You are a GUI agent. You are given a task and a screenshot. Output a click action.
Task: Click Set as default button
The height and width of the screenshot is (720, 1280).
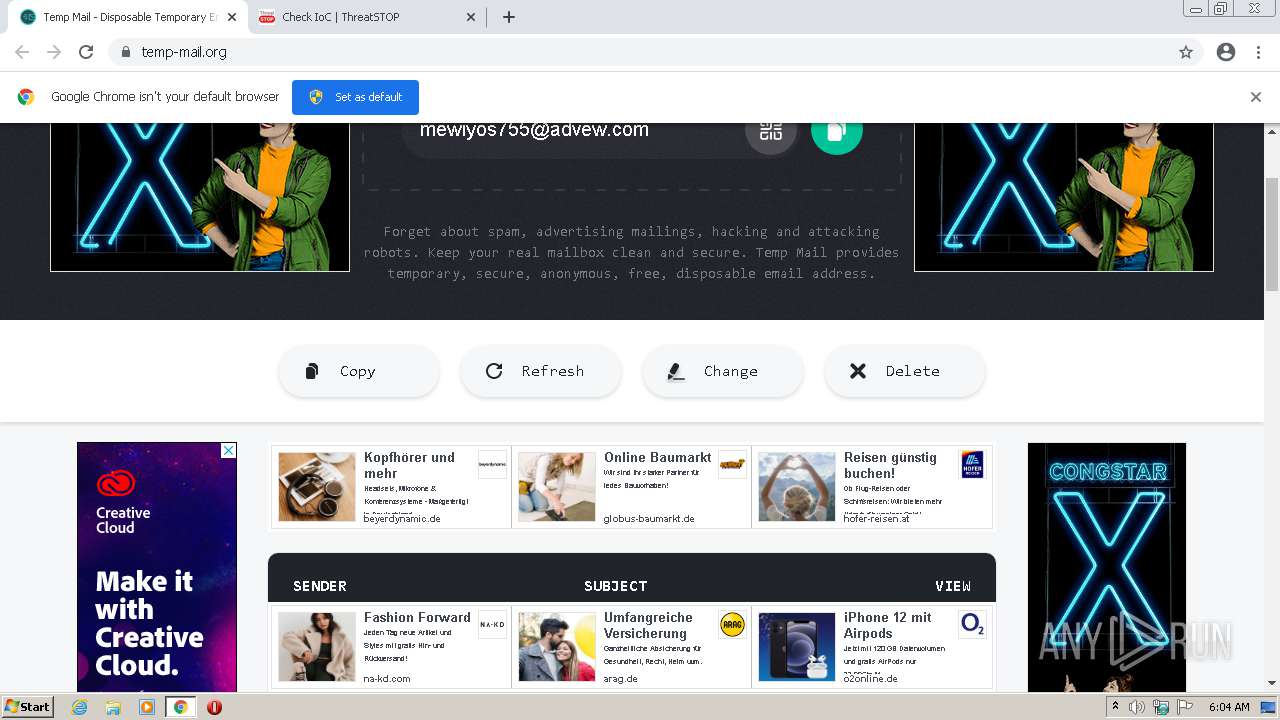click(x=355, y=97)
